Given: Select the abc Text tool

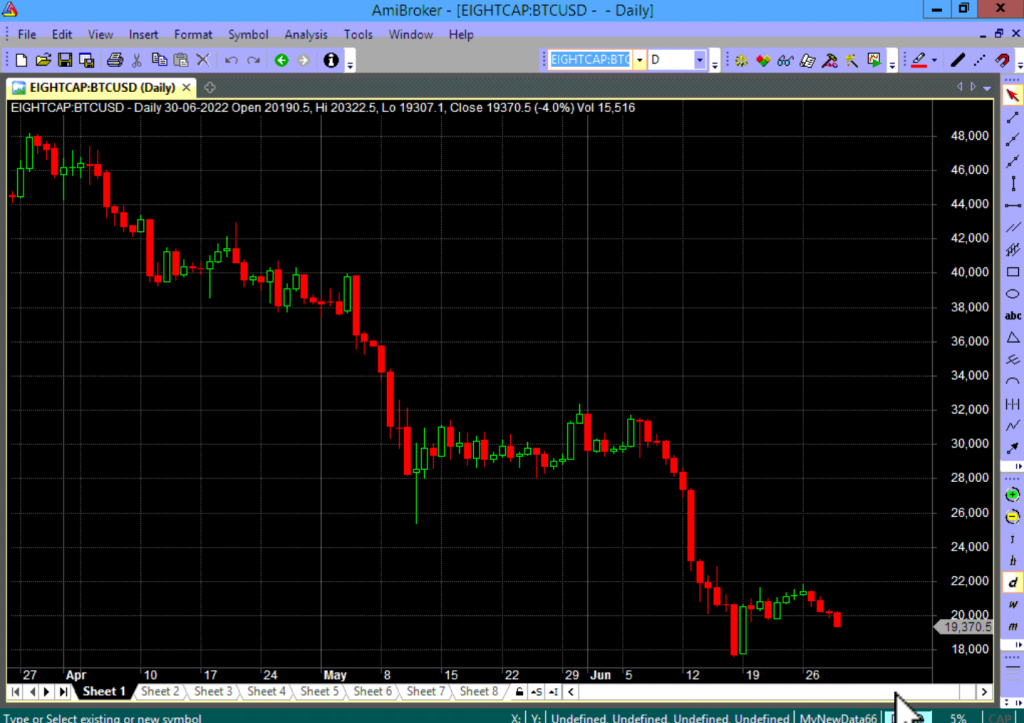Looking at the screenshot, I should point(1012,316).
